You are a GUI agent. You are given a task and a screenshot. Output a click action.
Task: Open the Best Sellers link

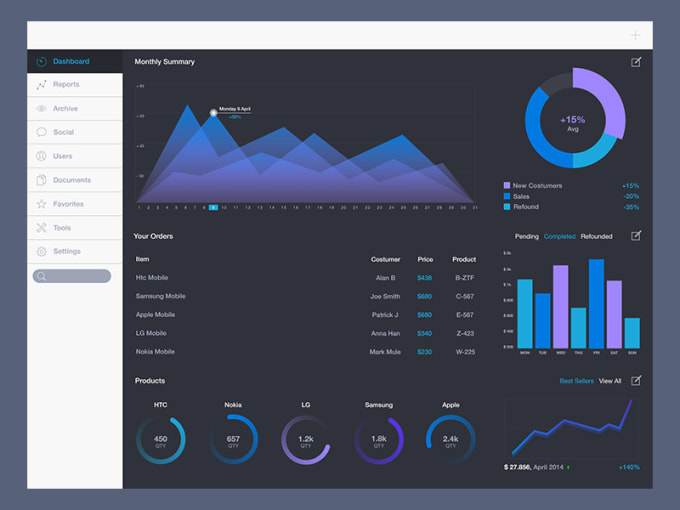tap(576, 381)
